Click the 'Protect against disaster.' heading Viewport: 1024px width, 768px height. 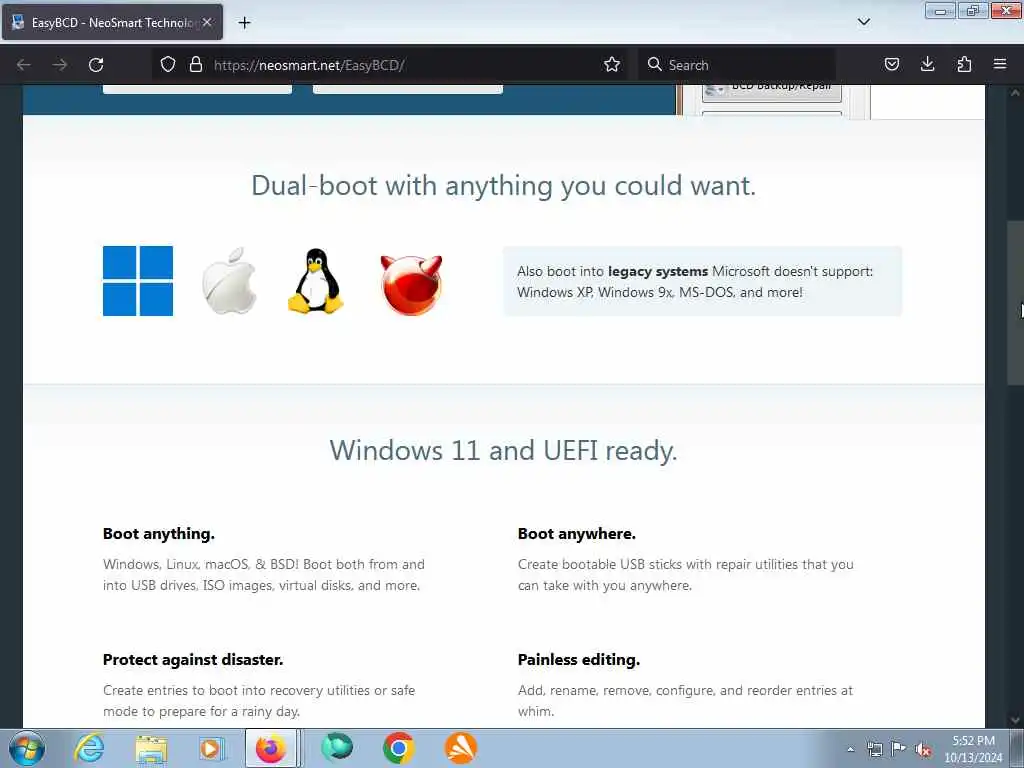click(193, 660)
